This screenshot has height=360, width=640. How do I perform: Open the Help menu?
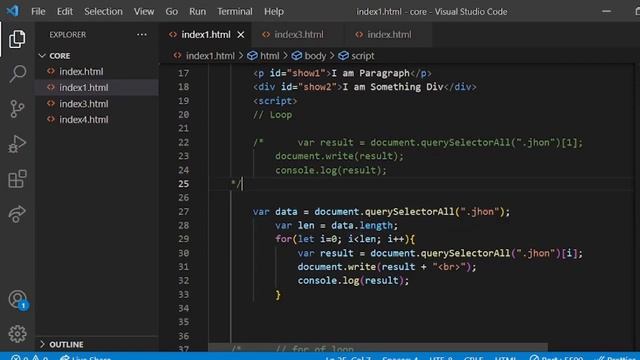click(274, 11)
